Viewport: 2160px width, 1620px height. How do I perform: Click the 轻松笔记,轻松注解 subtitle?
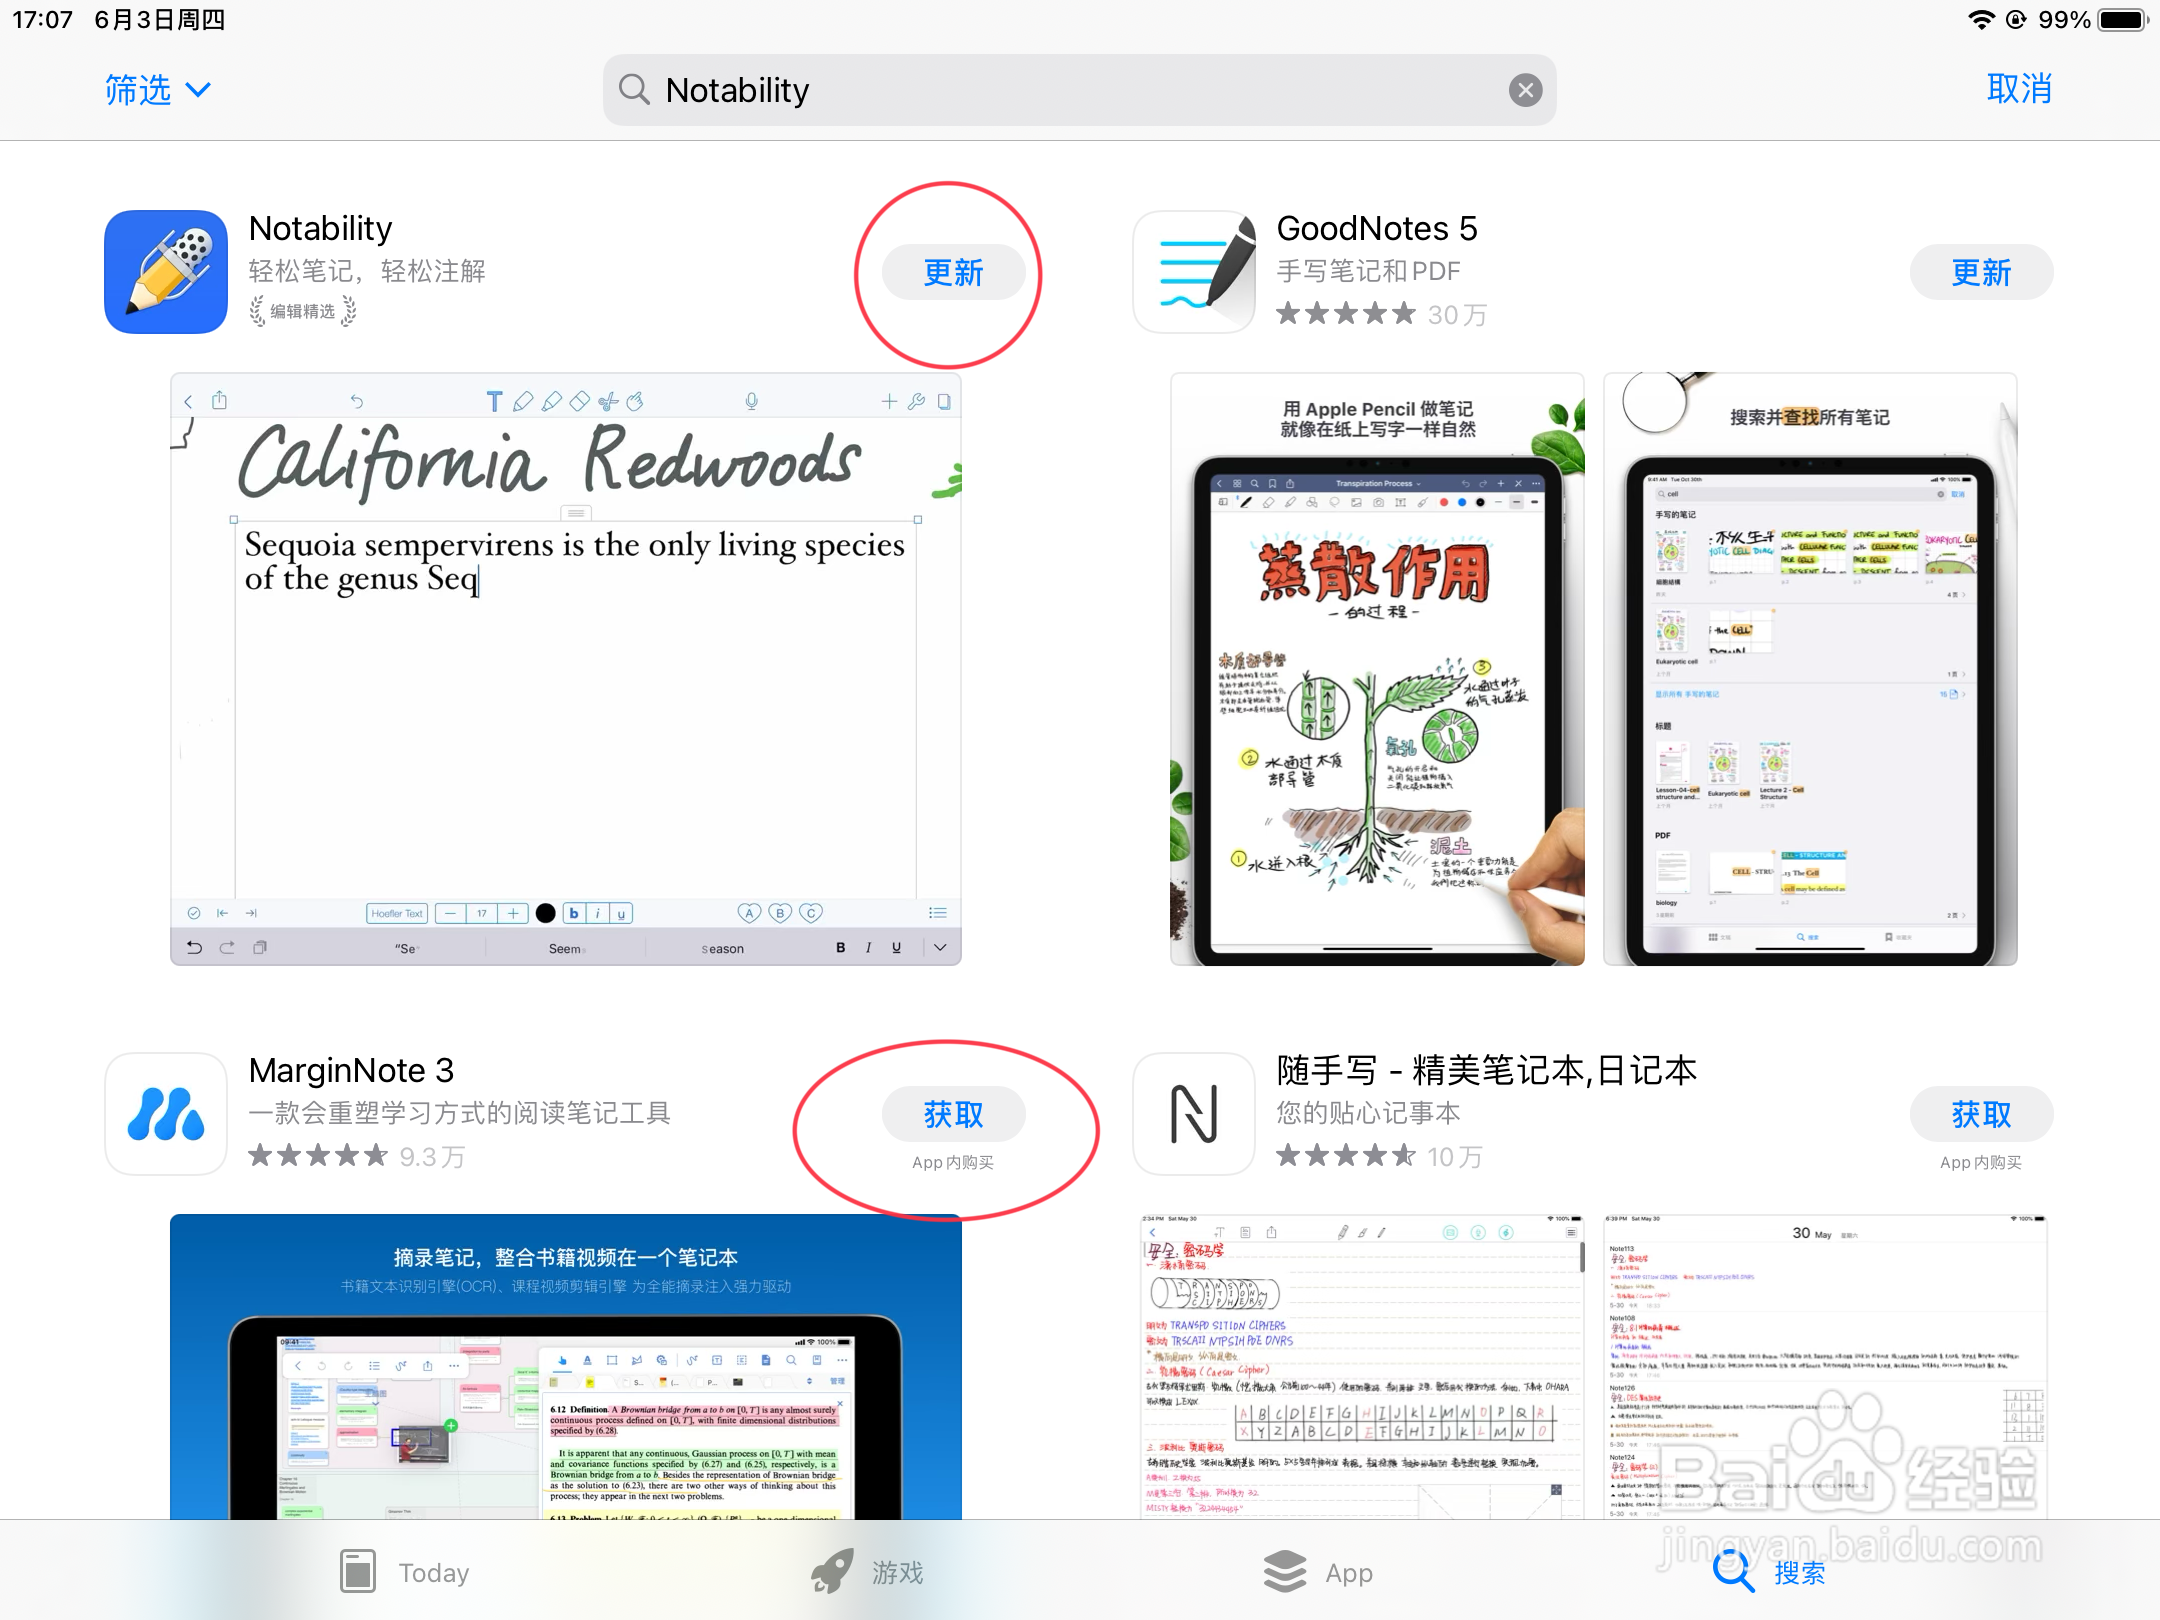[367, 271]
